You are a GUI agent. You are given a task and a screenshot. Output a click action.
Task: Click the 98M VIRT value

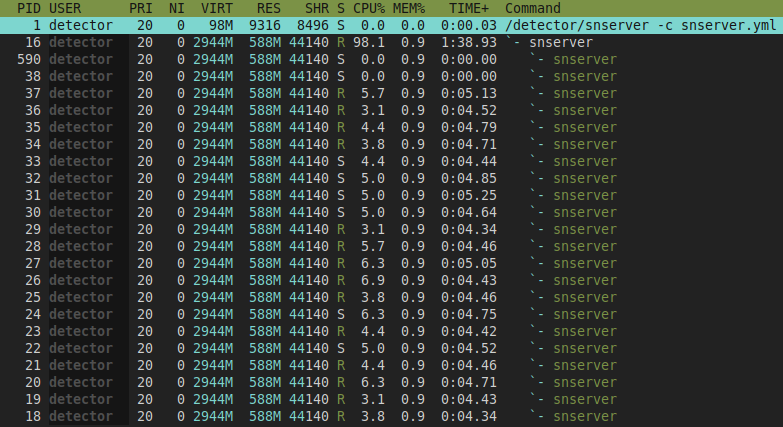[x=221, y=25]
